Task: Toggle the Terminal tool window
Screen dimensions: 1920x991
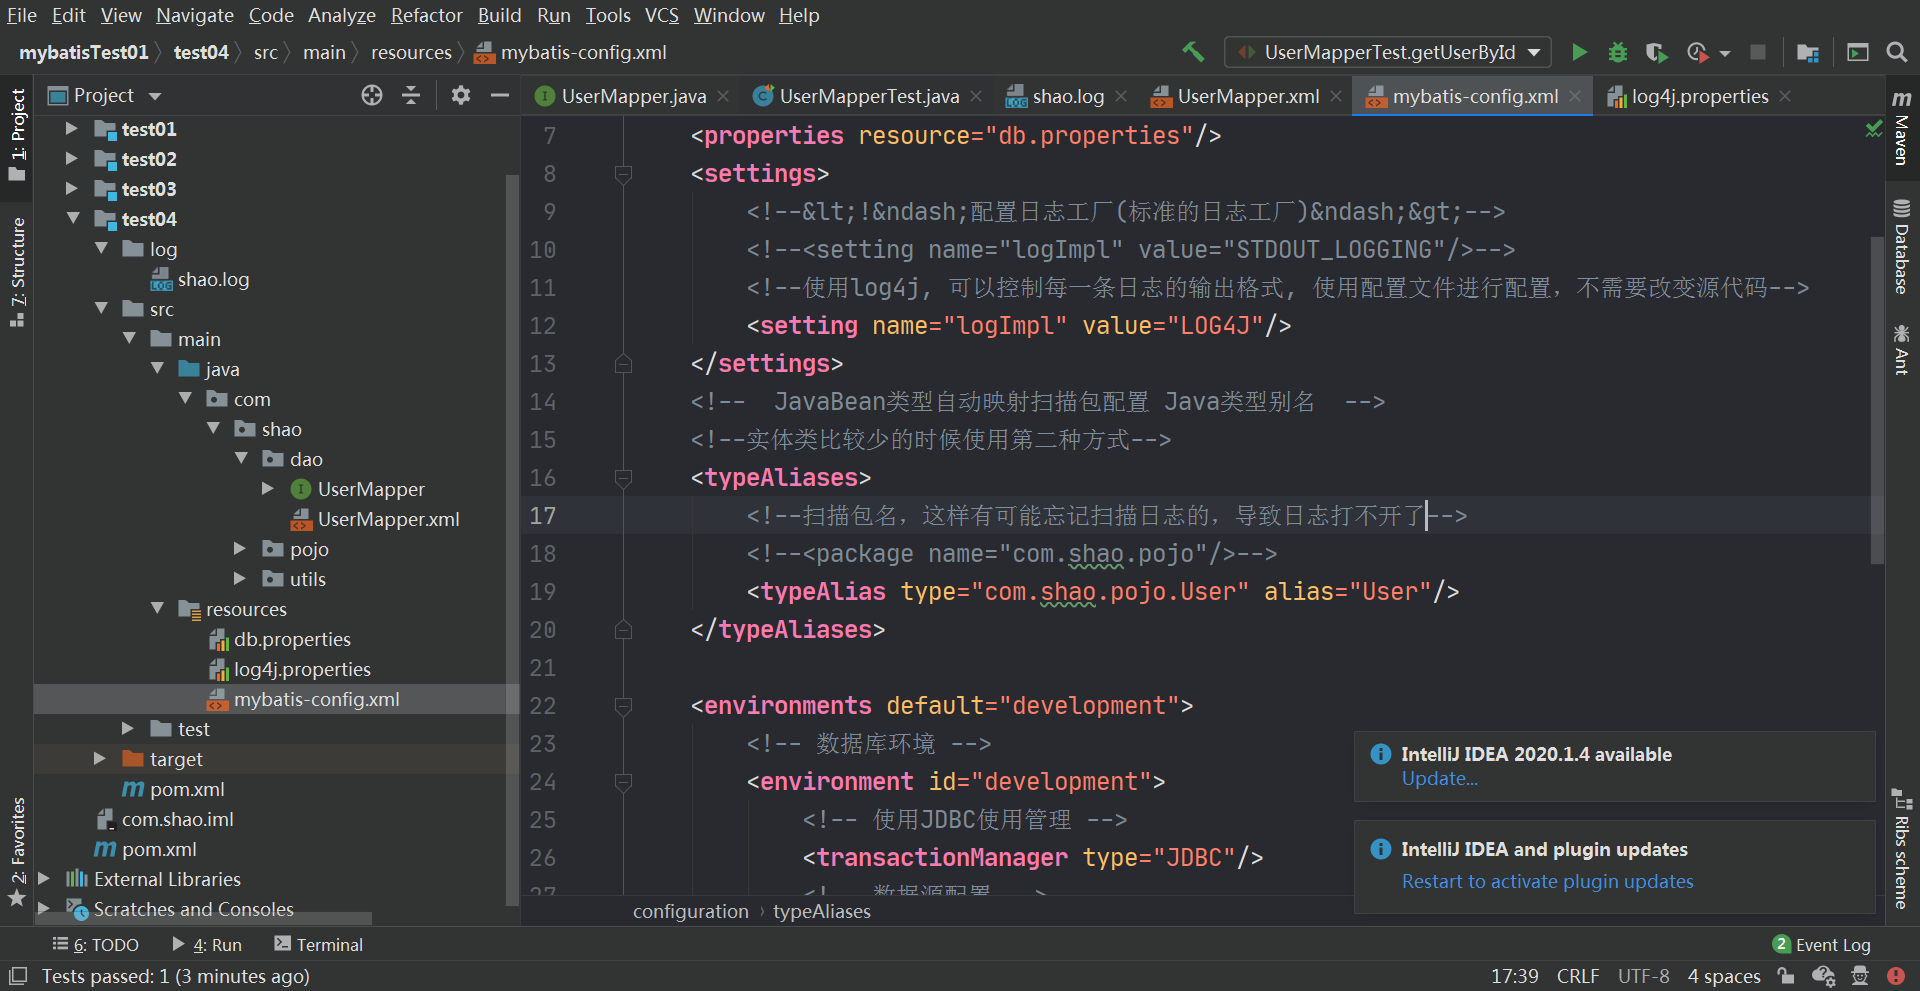Action: pyautogui.click(x=318, y=944)
